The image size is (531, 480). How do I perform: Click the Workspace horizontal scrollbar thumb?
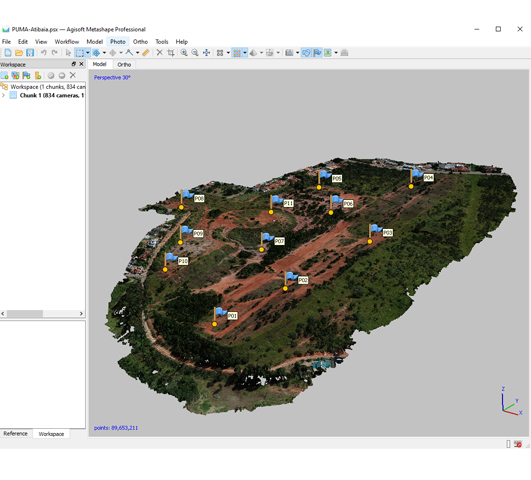click(x=25, y=314)
